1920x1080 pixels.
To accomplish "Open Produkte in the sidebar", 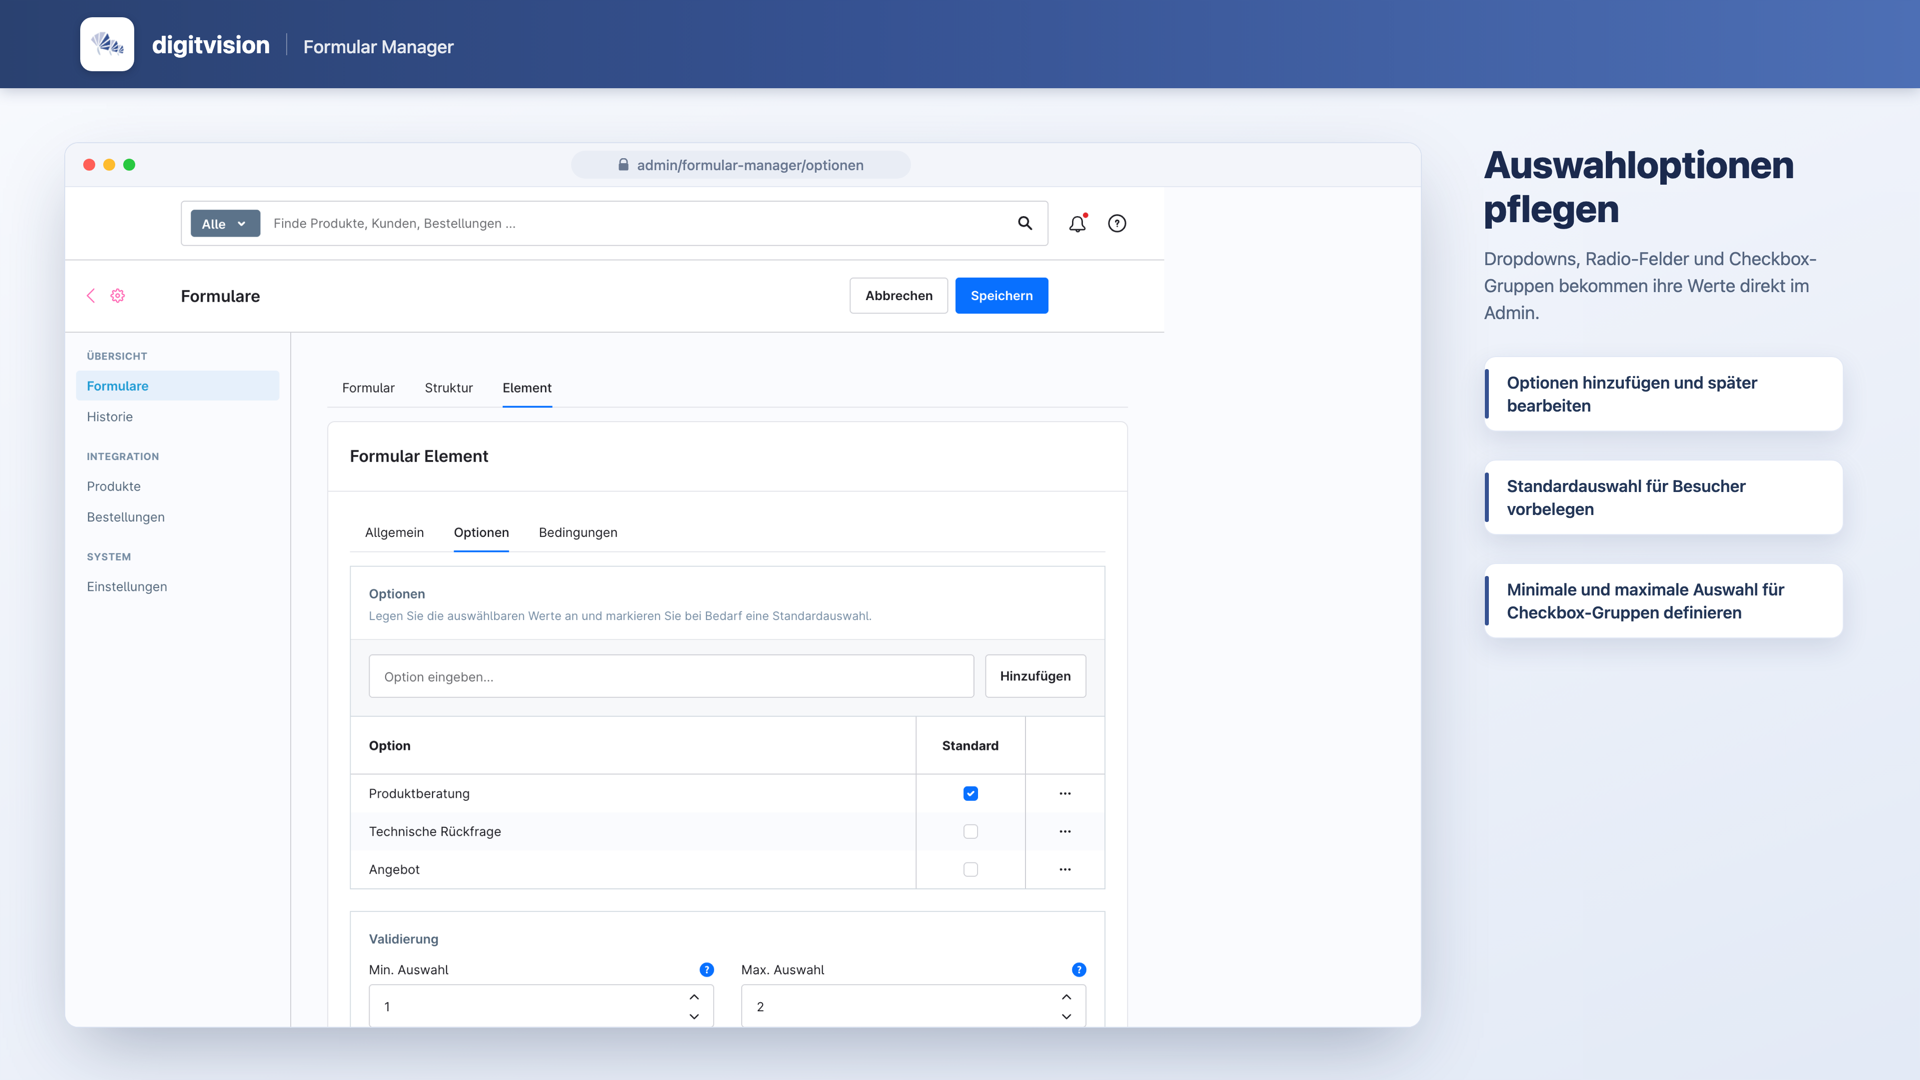I will point(114,486).
